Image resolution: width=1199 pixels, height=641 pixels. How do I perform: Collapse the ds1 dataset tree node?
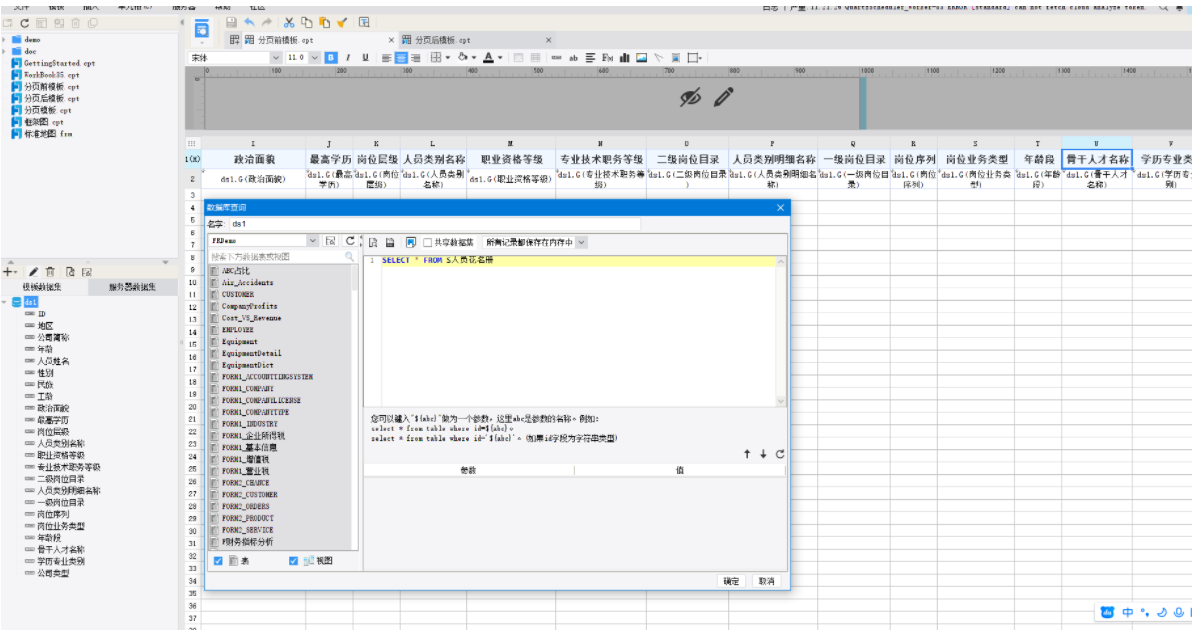click(5, 302)
